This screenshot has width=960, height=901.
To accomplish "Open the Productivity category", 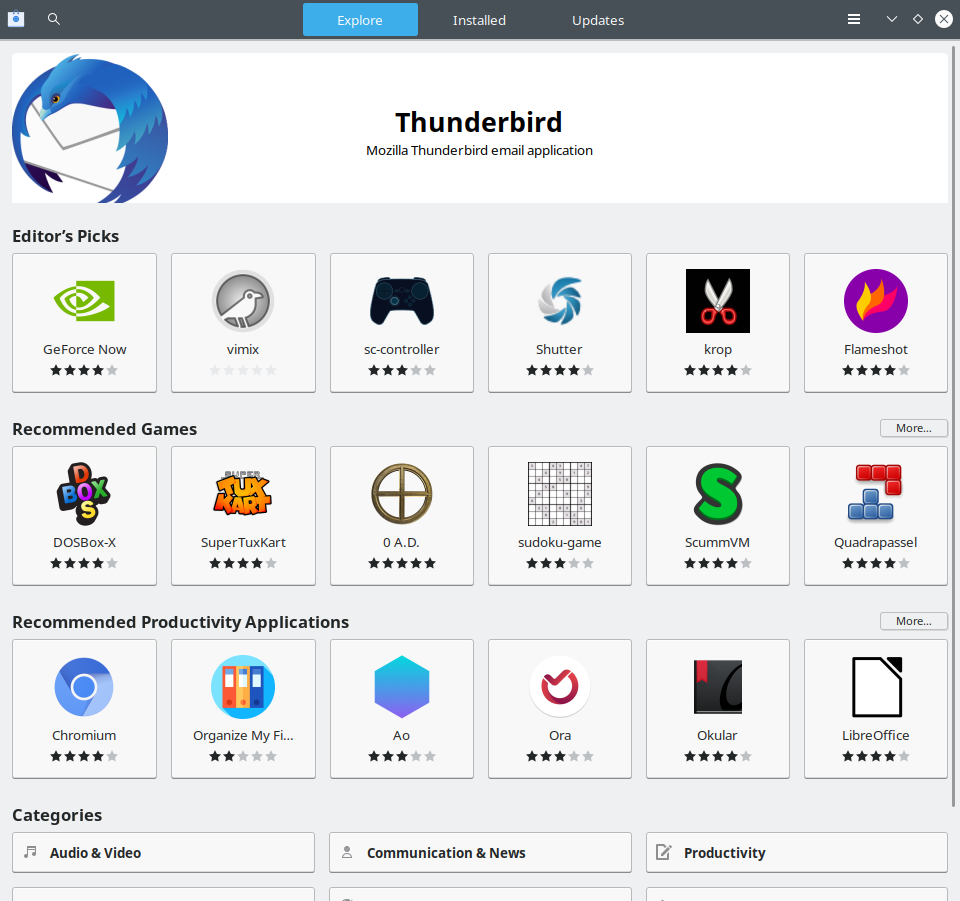I will [797, 852].
